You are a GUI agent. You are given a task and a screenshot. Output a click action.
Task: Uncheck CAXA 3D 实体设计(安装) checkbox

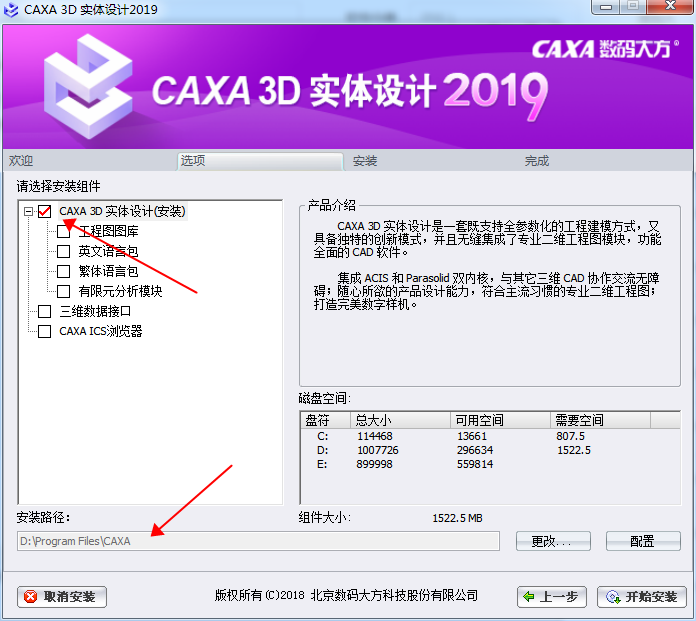point(44,211)
